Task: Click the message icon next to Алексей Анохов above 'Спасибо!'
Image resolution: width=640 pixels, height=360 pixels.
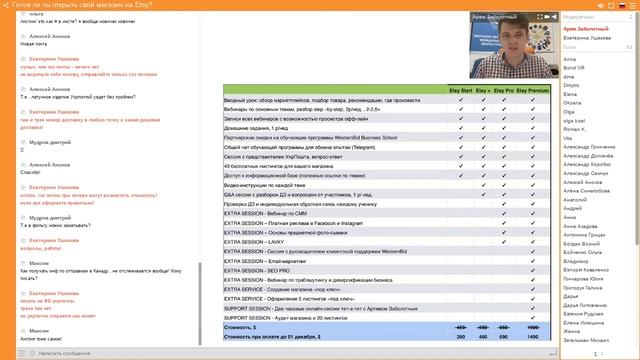Action: click(x=23, y=165)
